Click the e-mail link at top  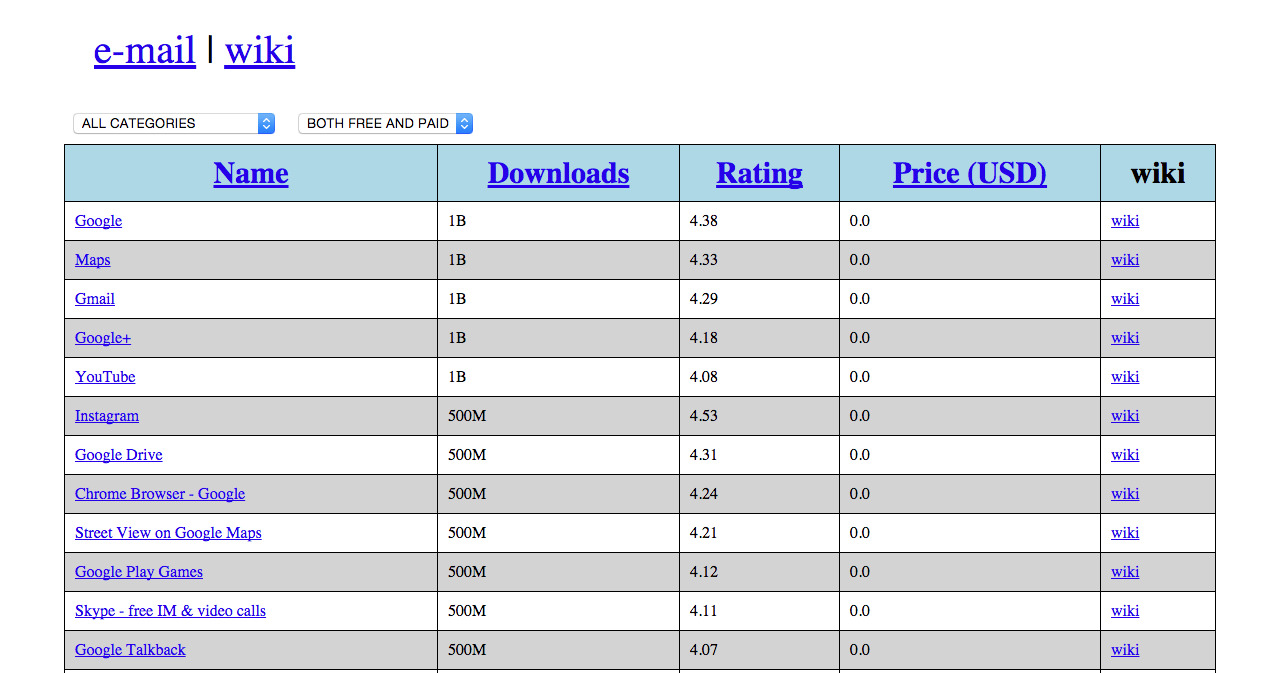[144, 50]
